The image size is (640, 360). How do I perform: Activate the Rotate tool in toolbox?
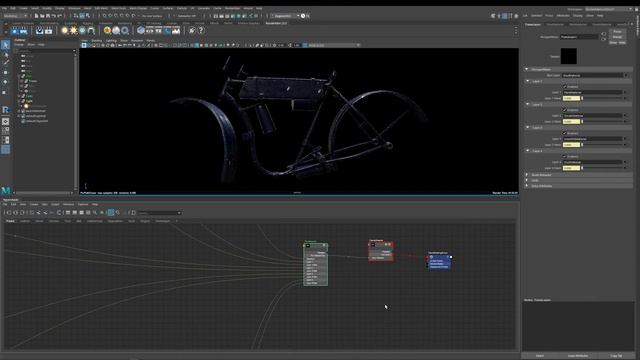click(5, 82)
